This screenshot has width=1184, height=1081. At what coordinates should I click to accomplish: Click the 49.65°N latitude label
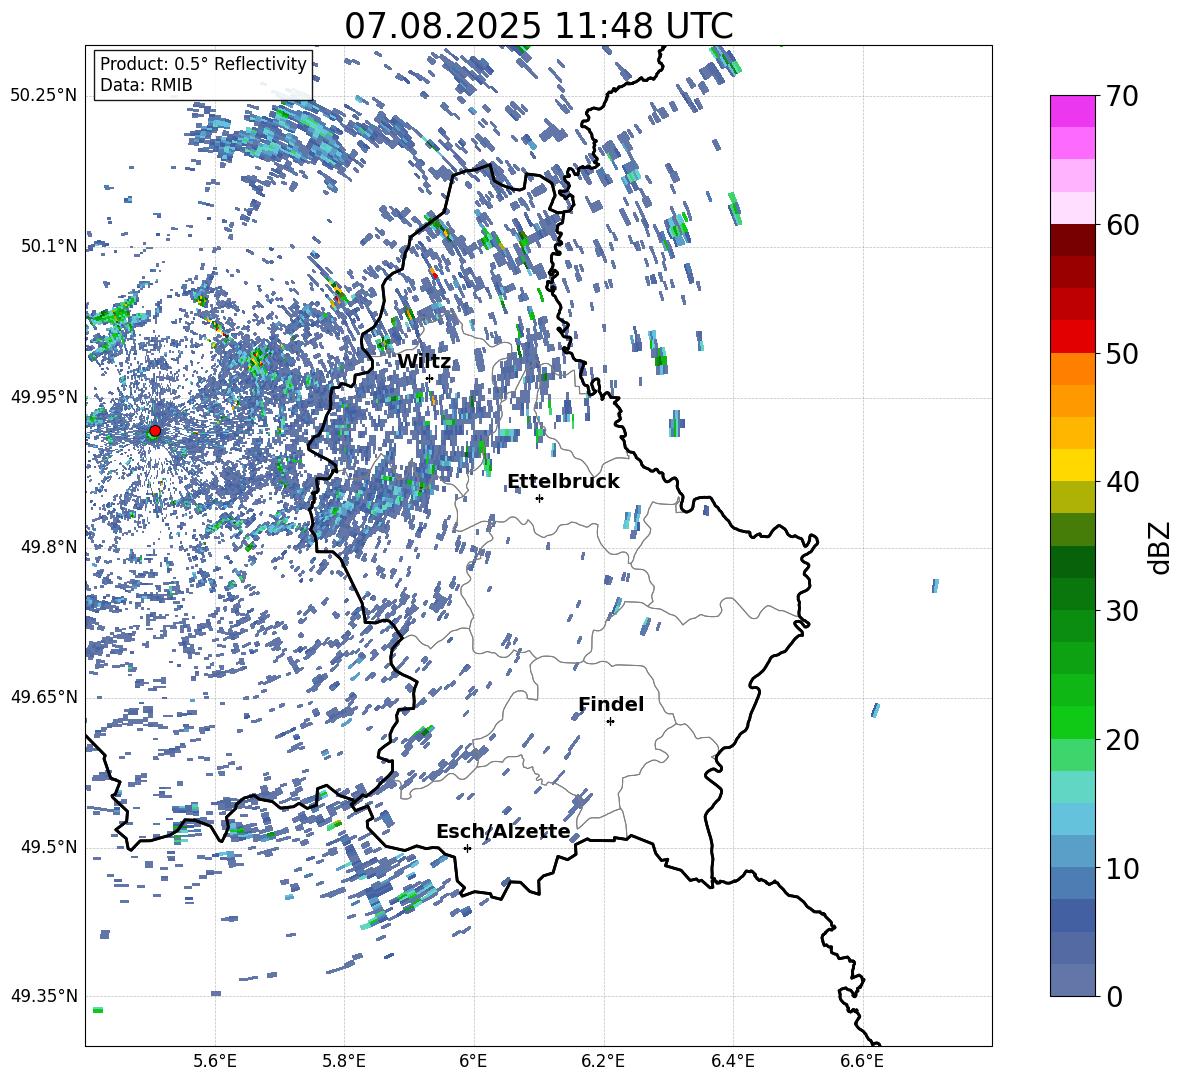(44, 697)
